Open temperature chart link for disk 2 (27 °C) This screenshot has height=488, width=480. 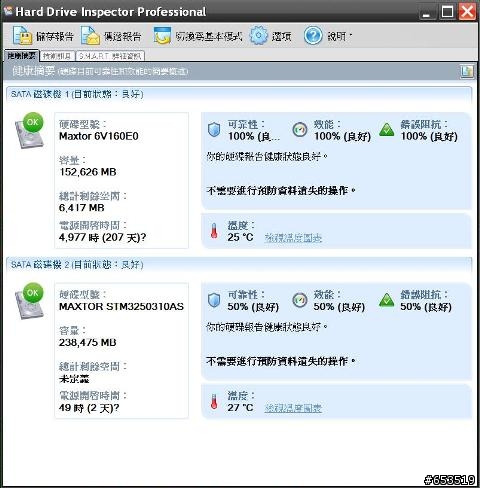293,408
